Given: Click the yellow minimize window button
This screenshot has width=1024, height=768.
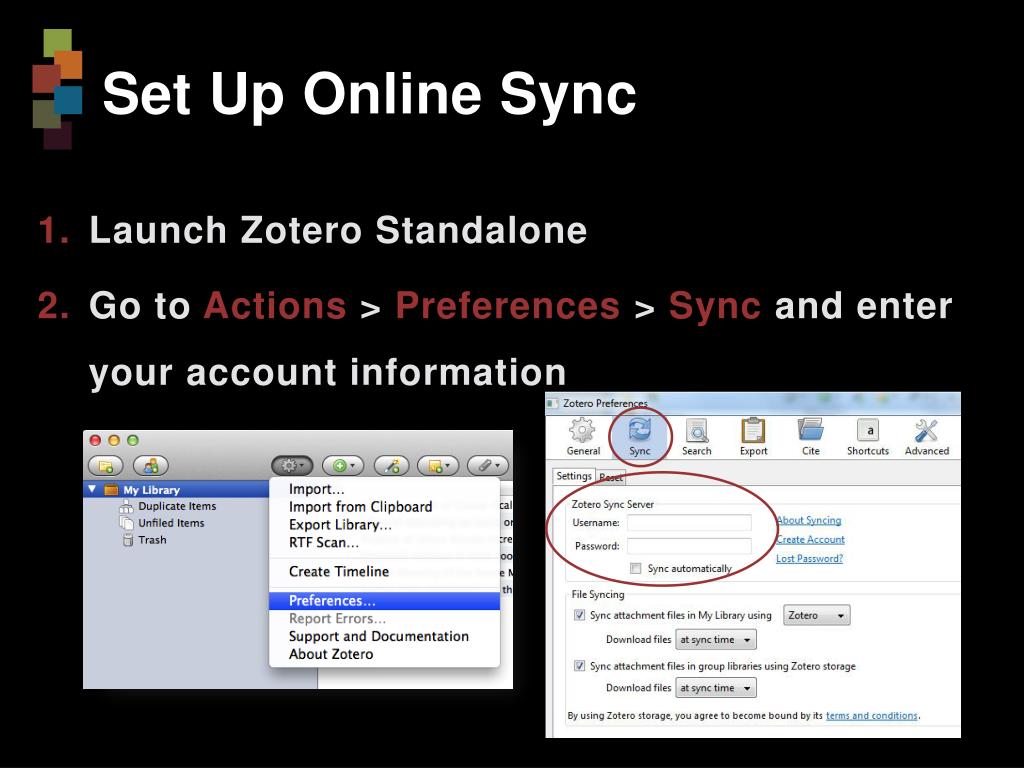Looking at the screenshot, I should [x=114, y=441].
